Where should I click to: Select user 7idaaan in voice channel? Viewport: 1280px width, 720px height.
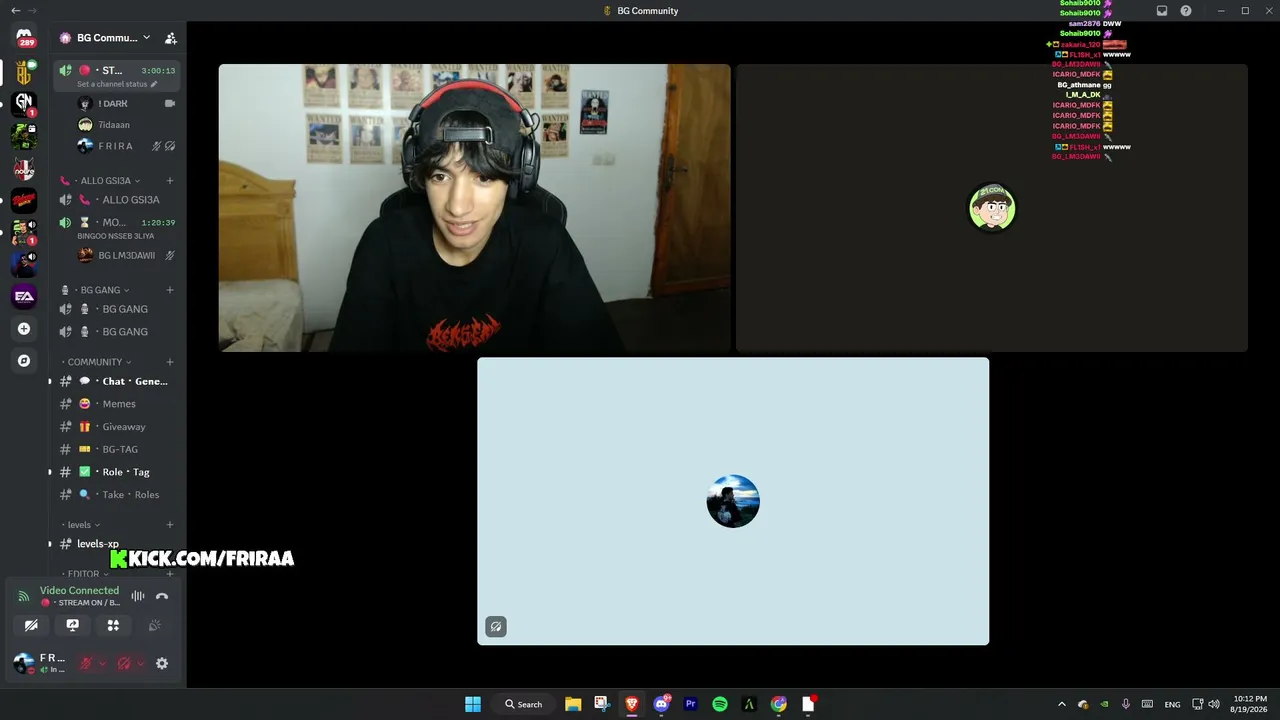pyautogui.click(x=126, y=125)
